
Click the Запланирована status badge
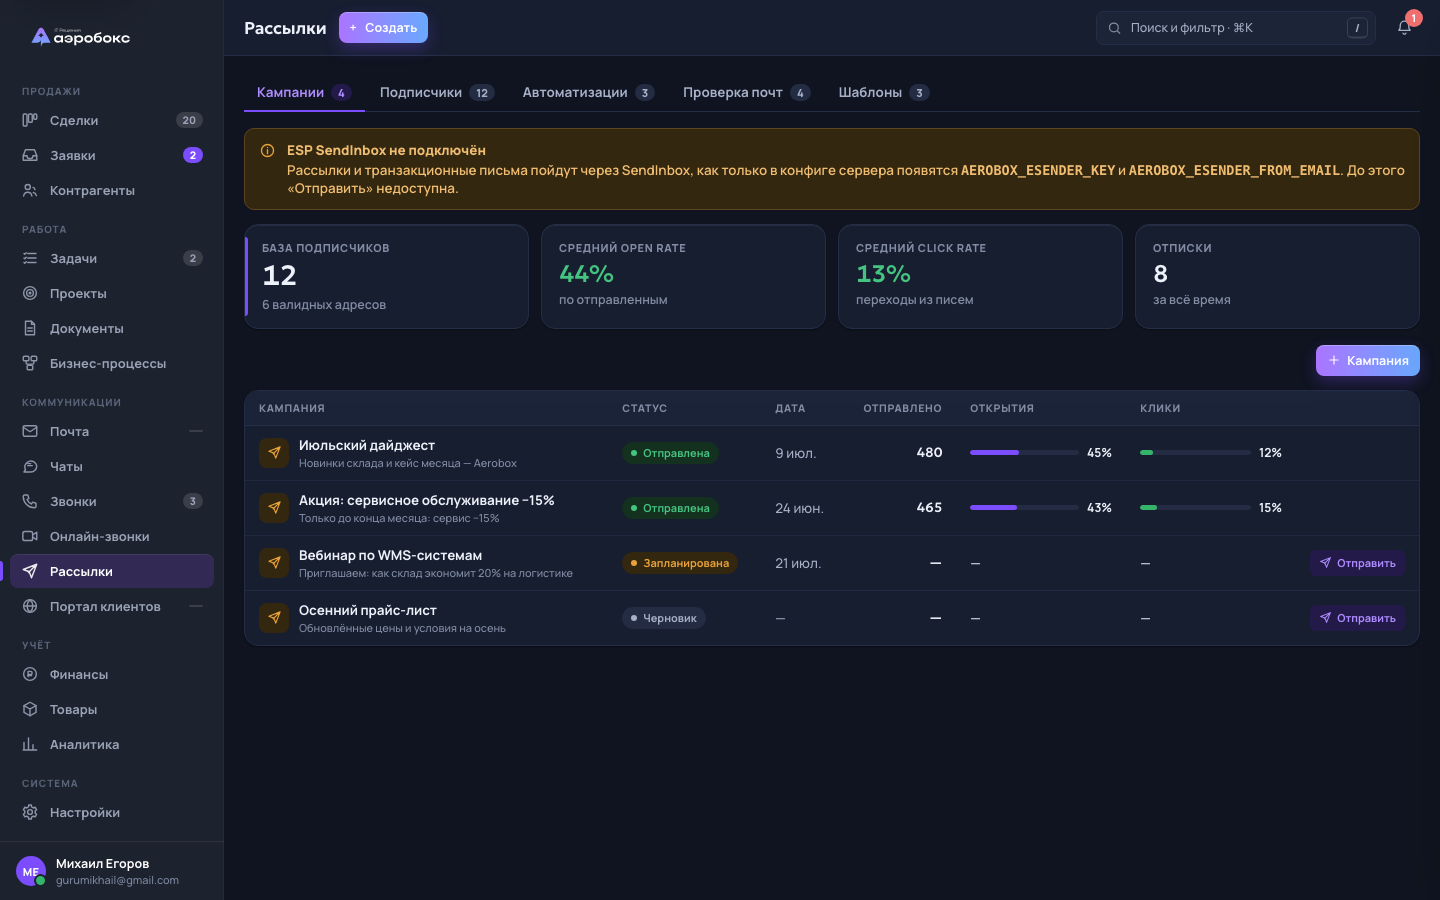coord(680,563)
